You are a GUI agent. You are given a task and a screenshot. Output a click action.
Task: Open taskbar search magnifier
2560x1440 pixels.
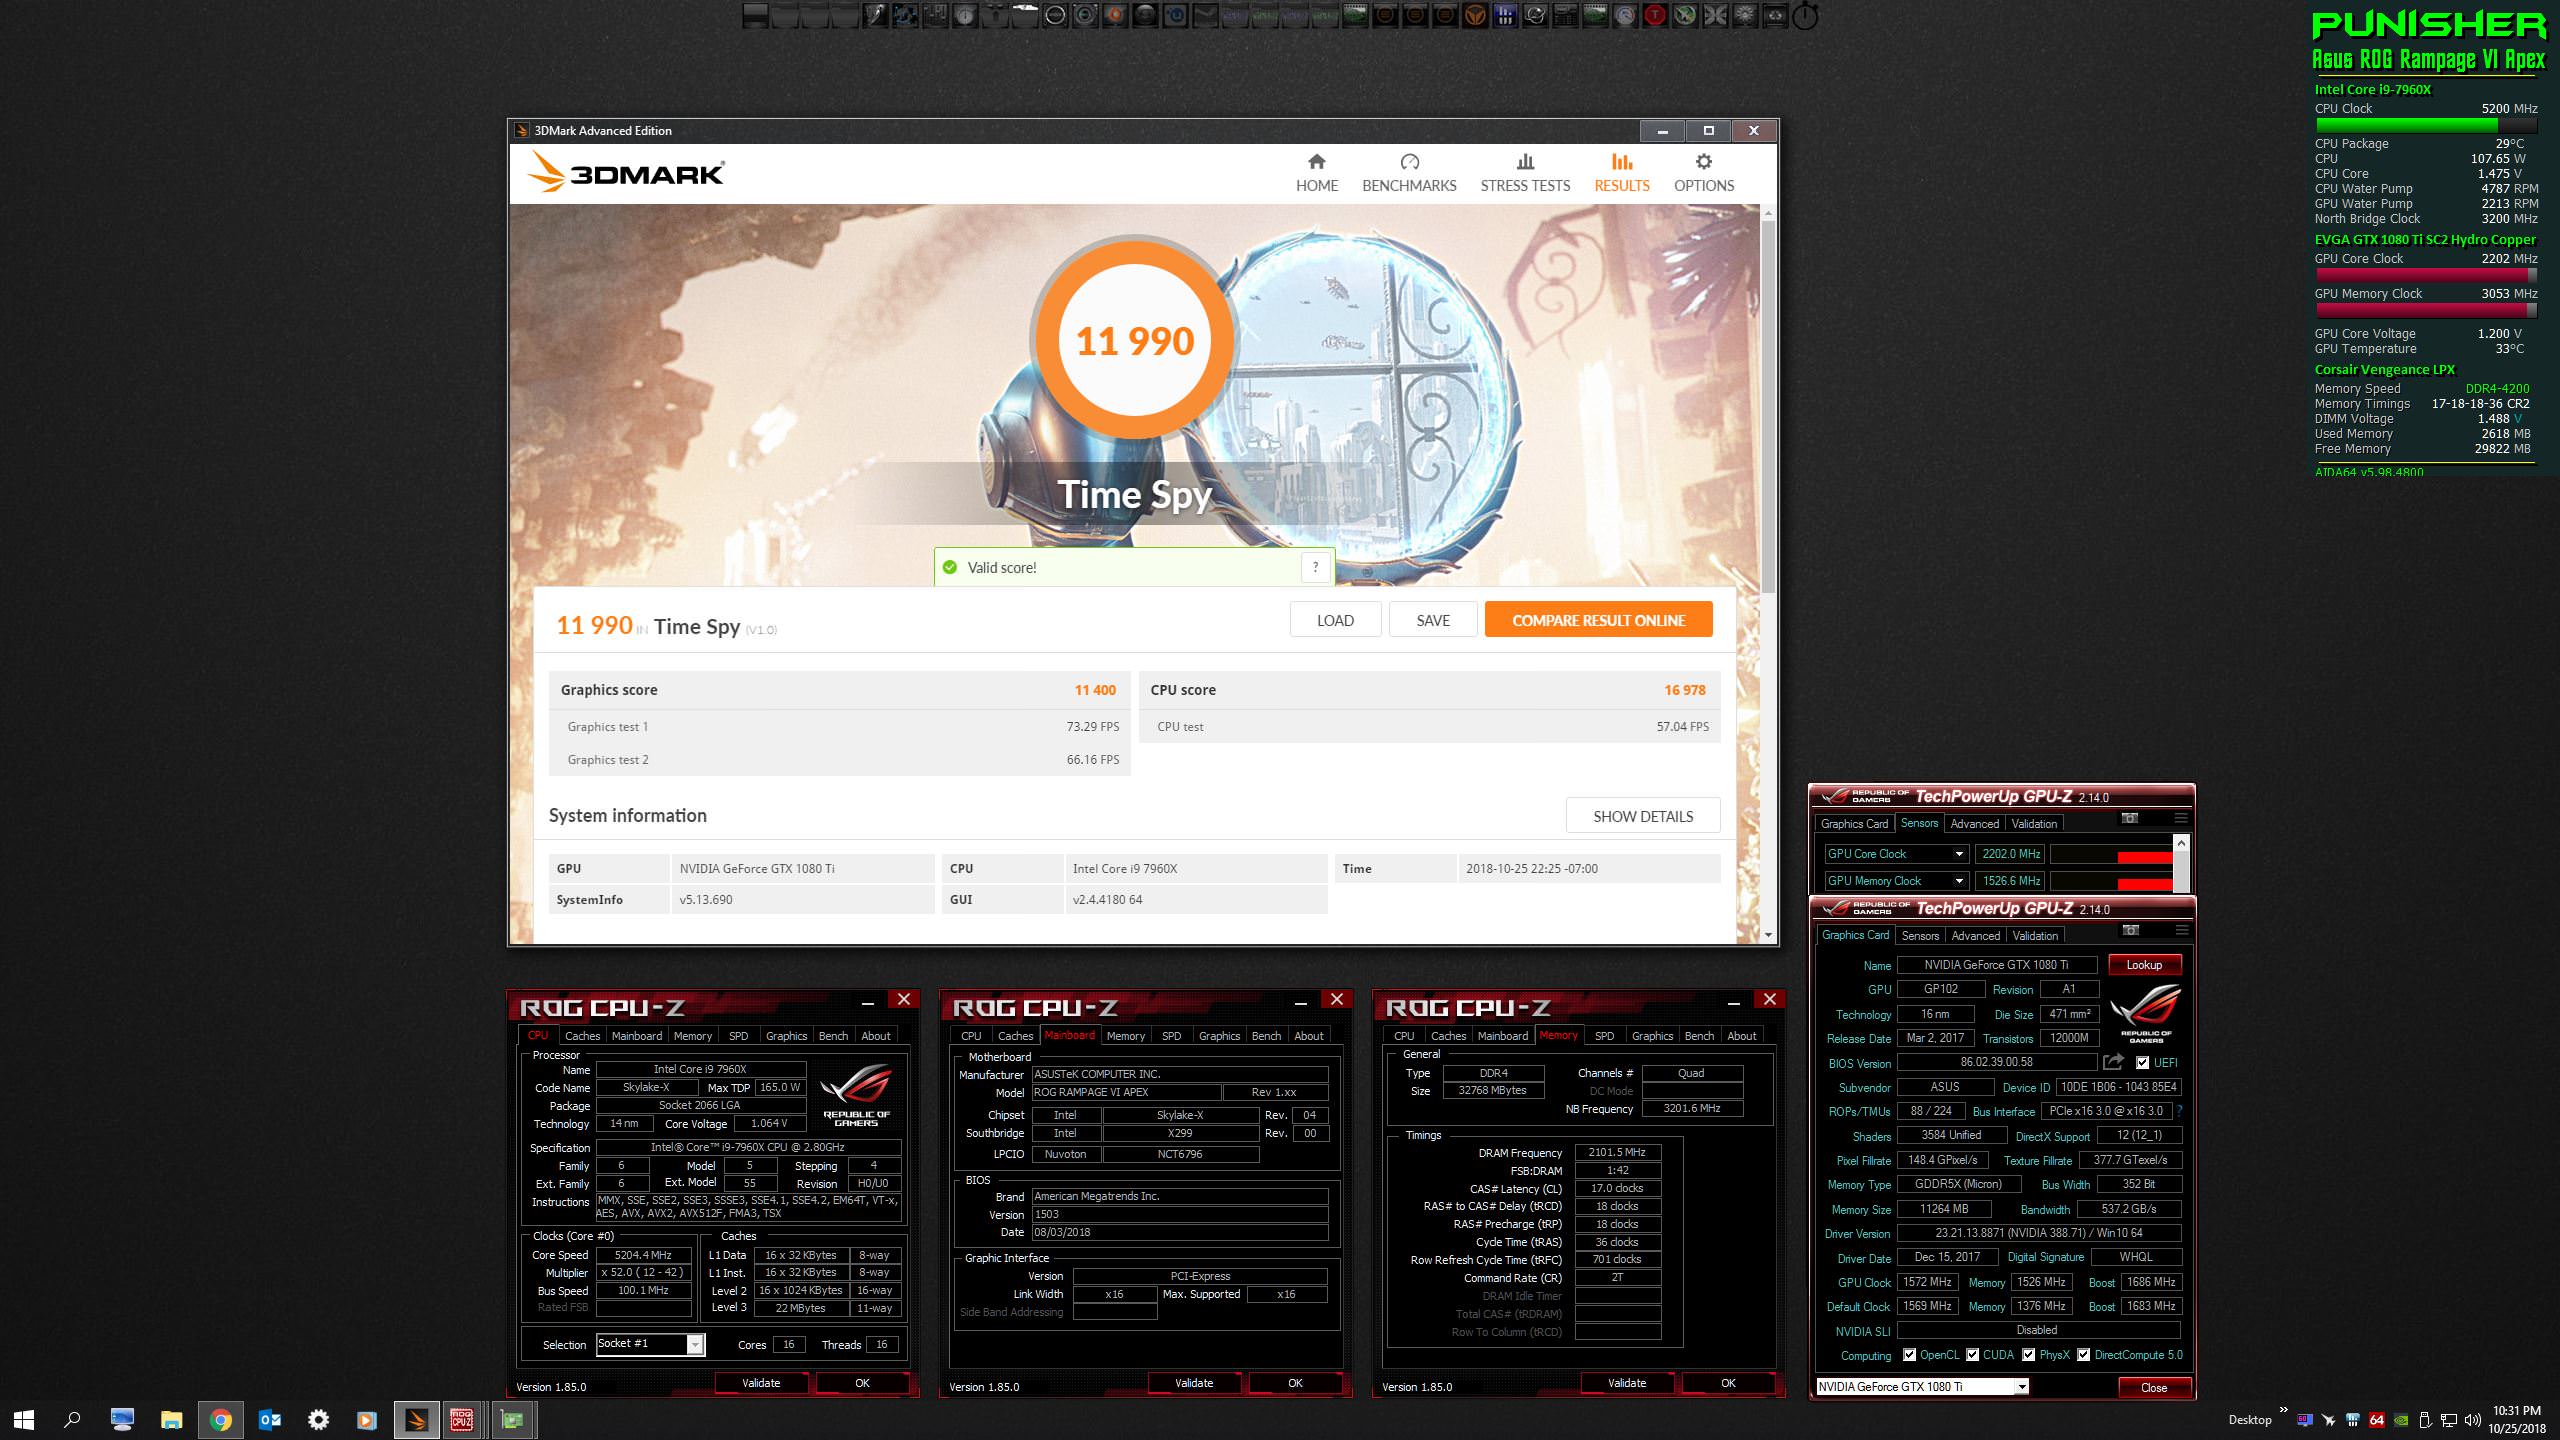72,1419
